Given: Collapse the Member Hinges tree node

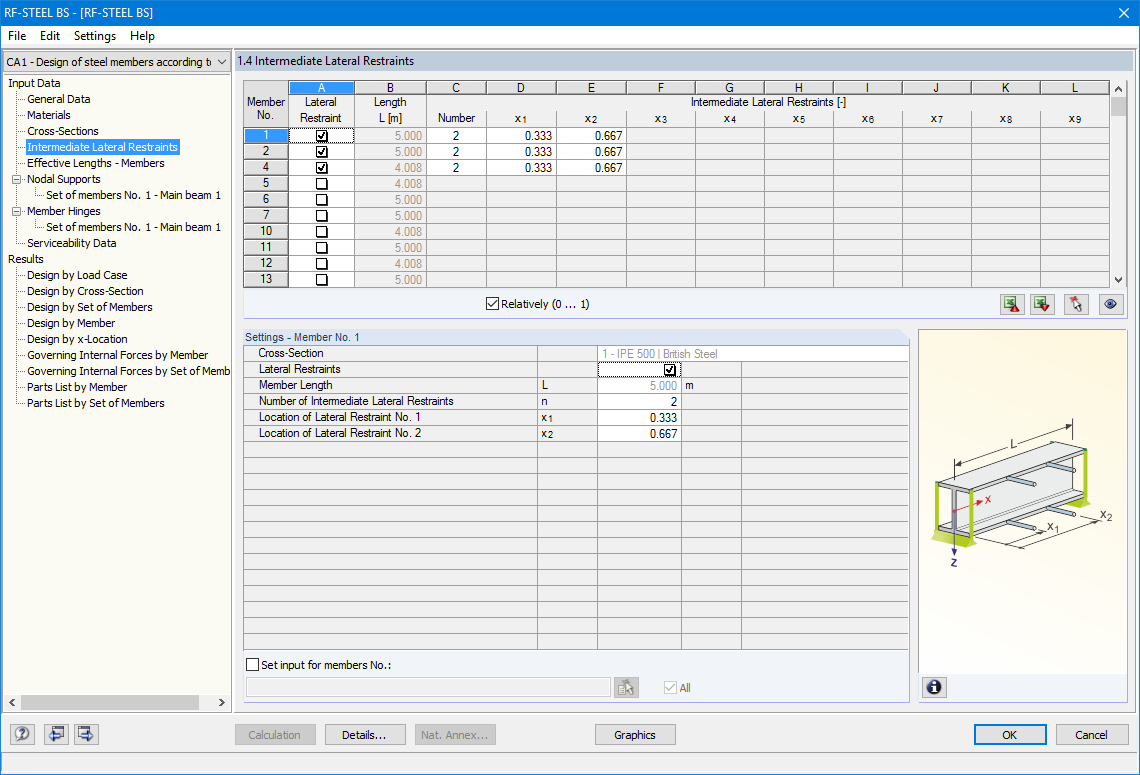Looking at the screenshot, I should pyautogui.click(x=16, y=211).
